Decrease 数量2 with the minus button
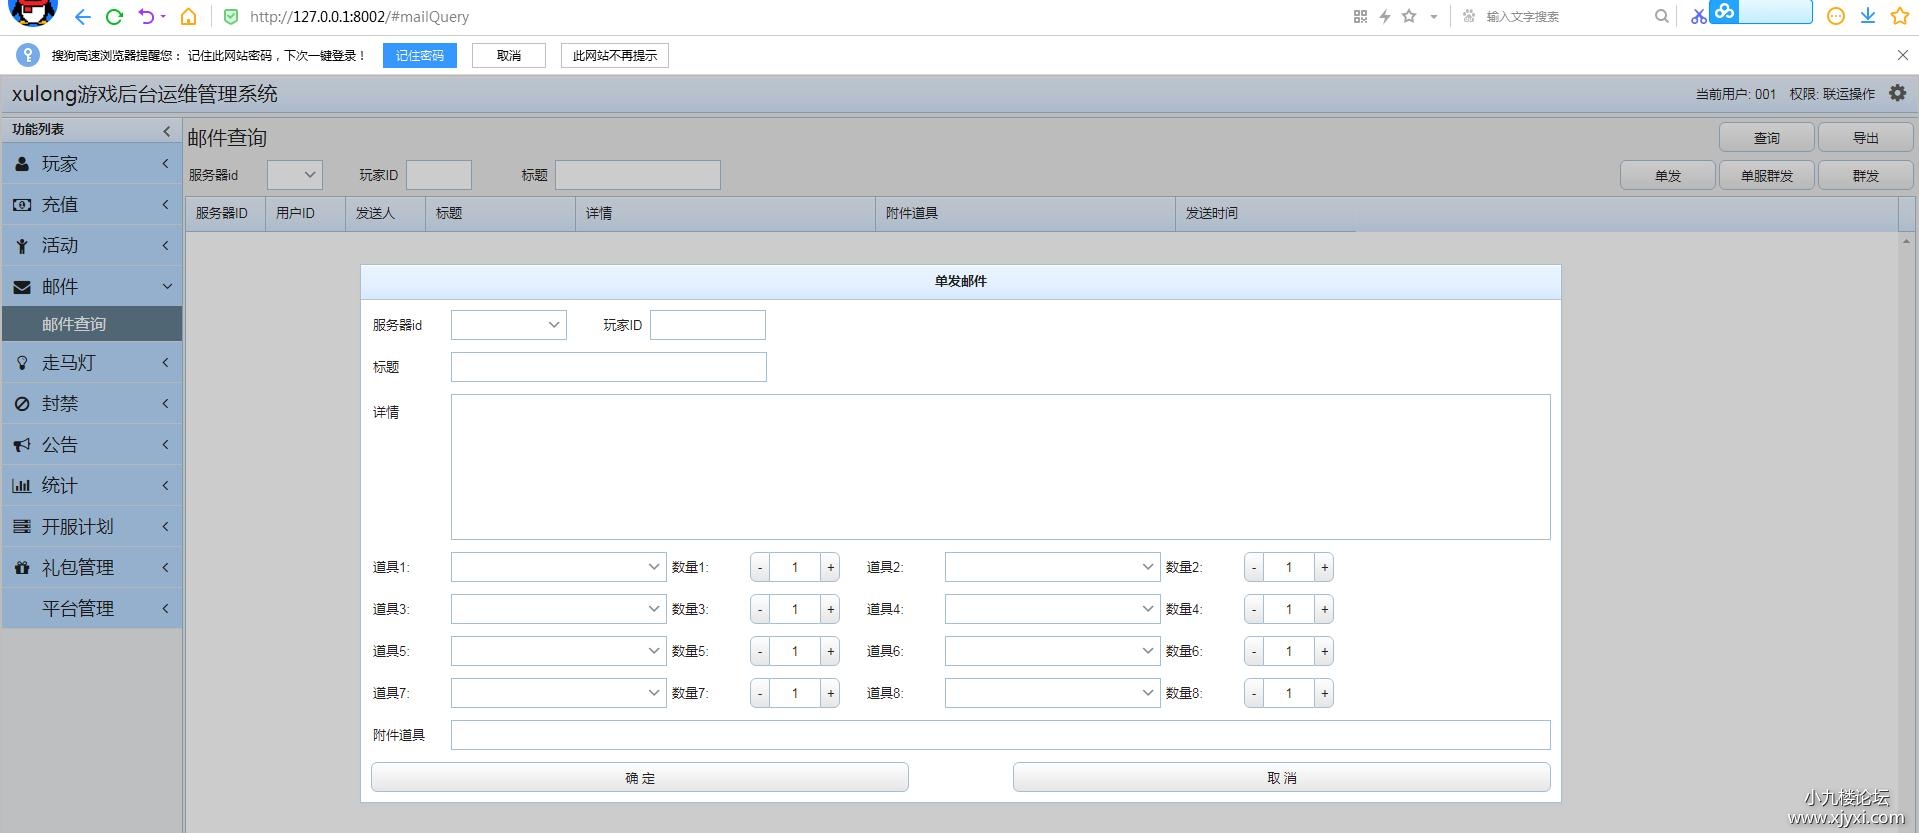Image resolution: width=1919 pixels, height=833 pixels. (x=1253, y=568)
